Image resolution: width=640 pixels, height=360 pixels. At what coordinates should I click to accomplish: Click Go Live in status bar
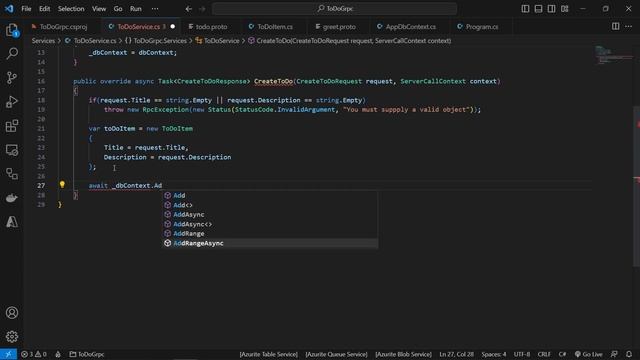pyautogui.click(x=589, y=354)
